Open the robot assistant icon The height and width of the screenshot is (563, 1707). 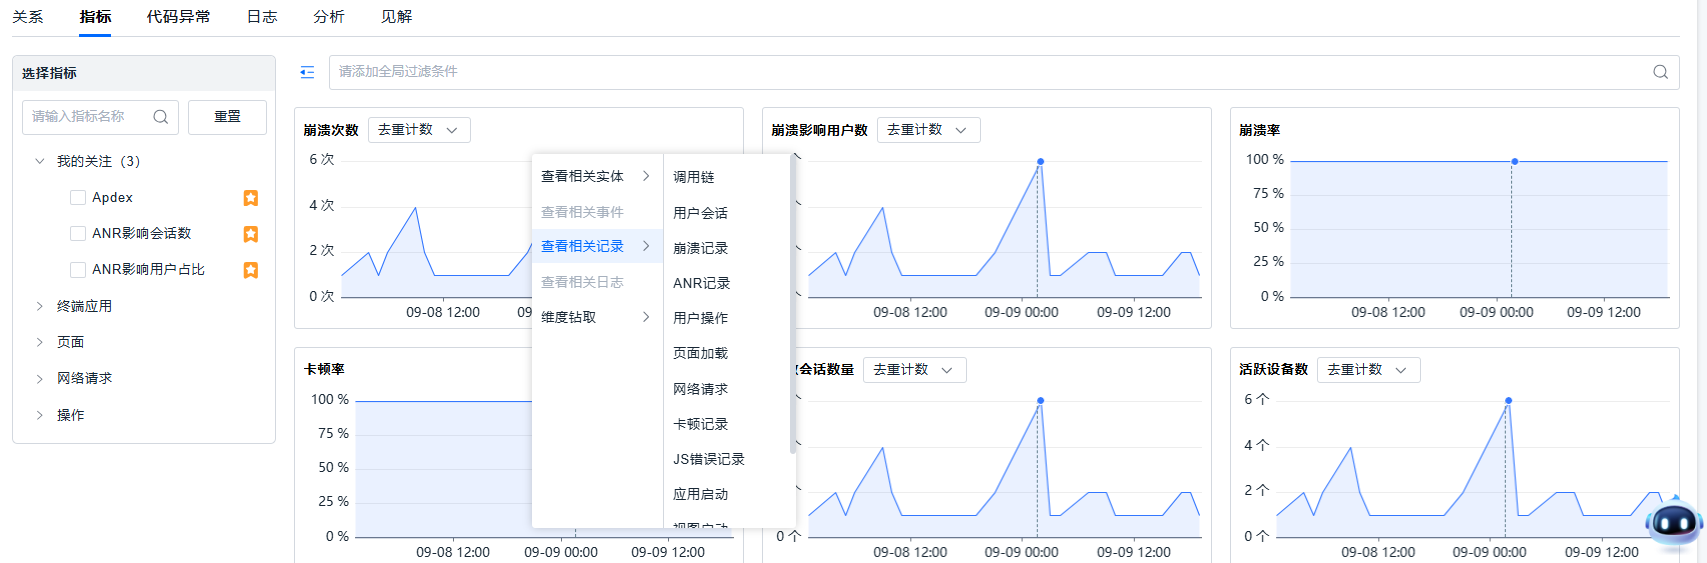tap(1673, 522)
